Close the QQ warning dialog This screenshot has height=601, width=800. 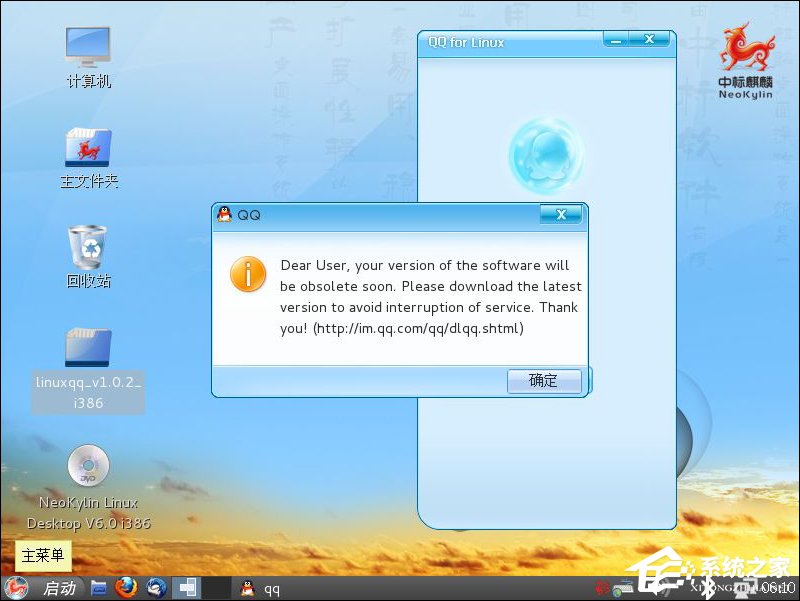[x=561, y=215]
